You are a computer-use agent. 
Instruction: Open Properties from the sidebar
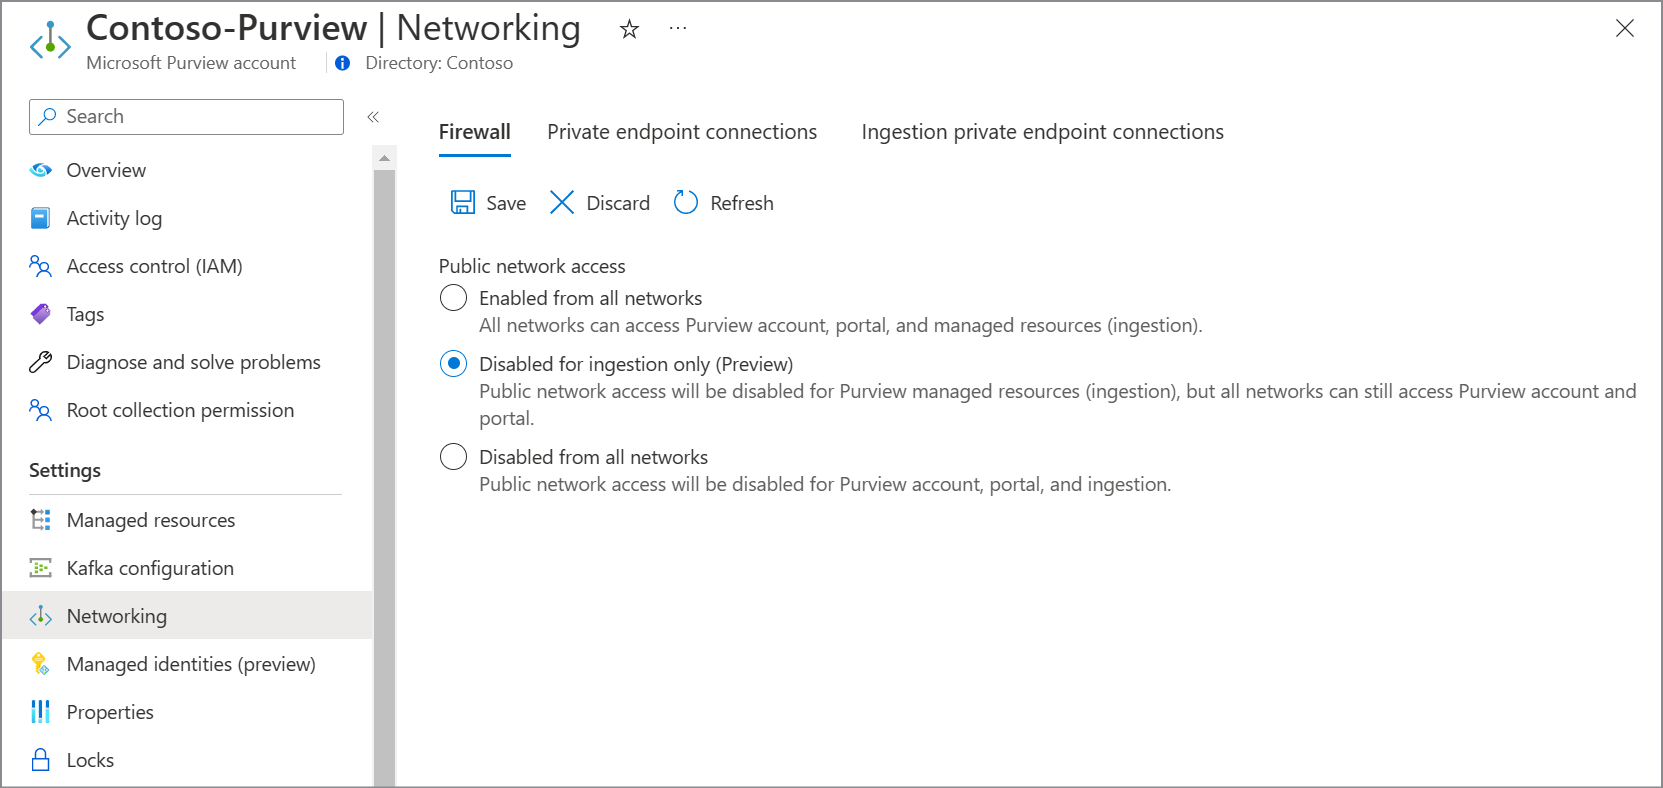(110, 712)
